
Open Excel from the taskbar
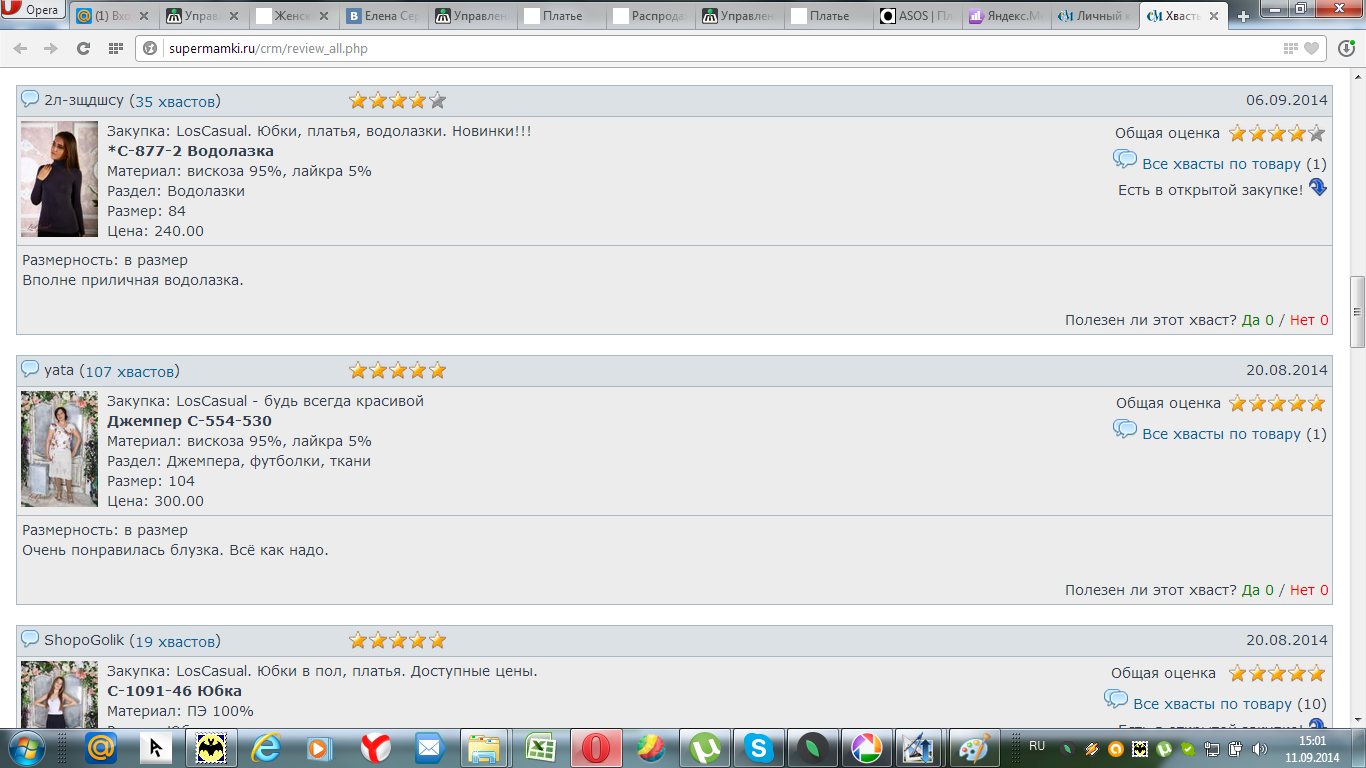point(540,747)
